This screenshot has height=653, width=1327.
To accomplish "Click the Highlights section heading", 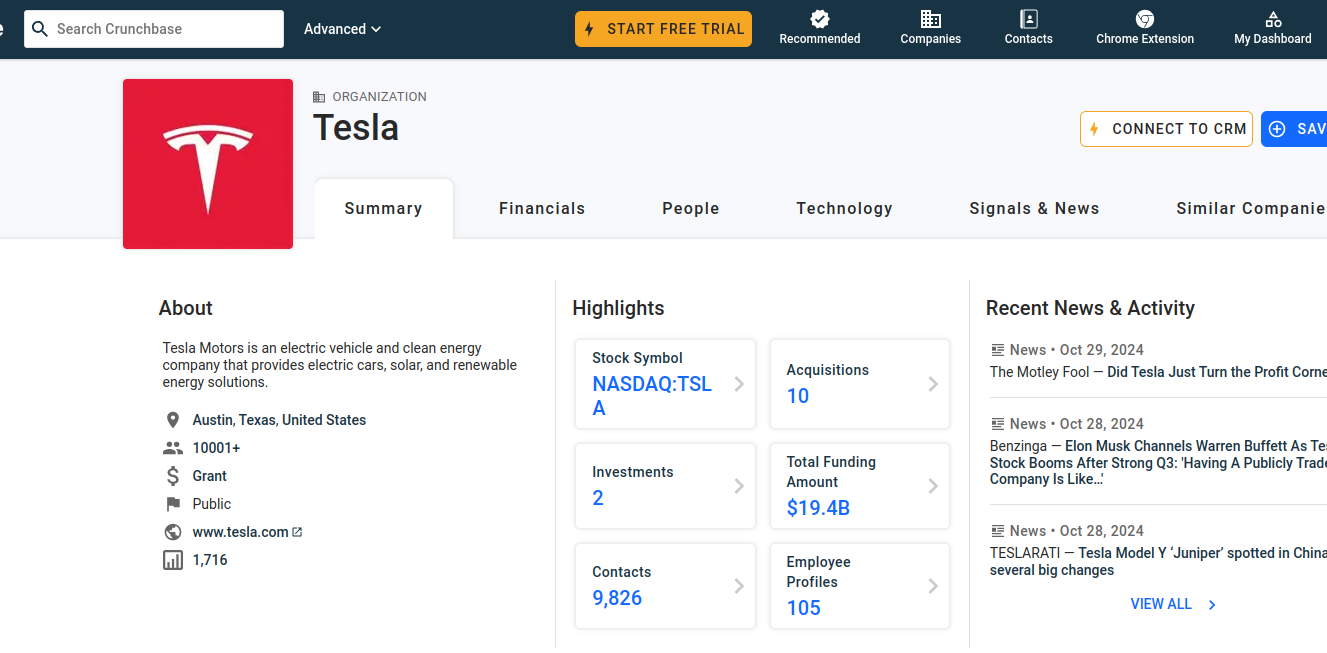I will coord(618,308).
